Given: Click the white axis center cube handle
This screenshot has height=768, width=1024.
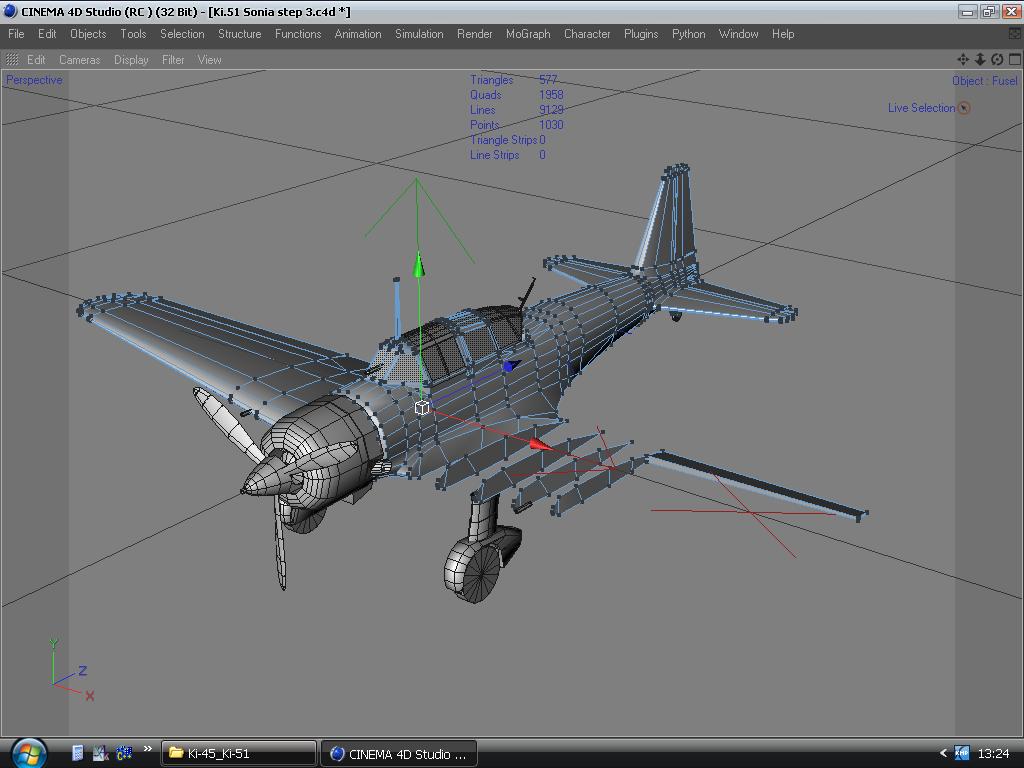Looking at the screenshot, I should [422, 407].
